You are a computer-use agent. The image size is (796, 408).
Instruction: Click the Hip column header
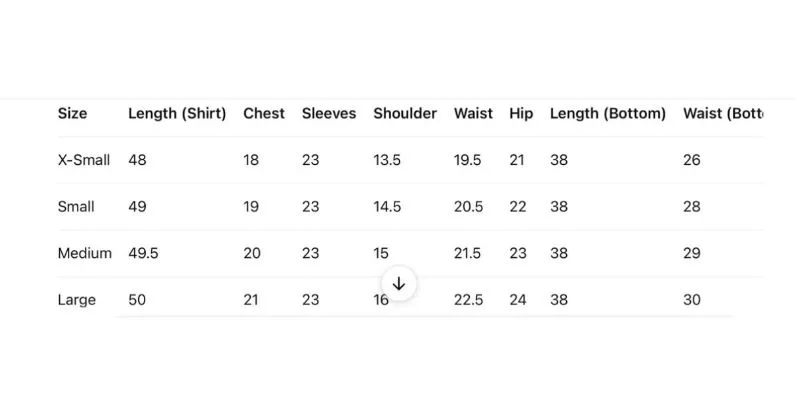tap(521, 114)
